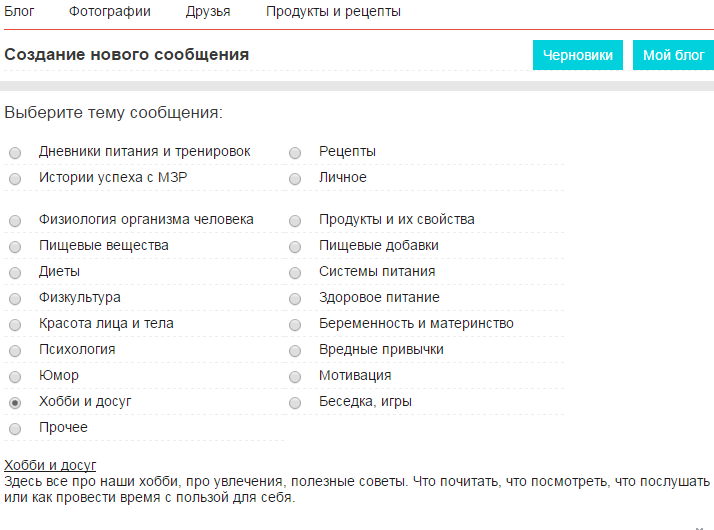714x530 pixels.
Task: Choose the Рецепты topic option
Action: click(x=295, y=153)
